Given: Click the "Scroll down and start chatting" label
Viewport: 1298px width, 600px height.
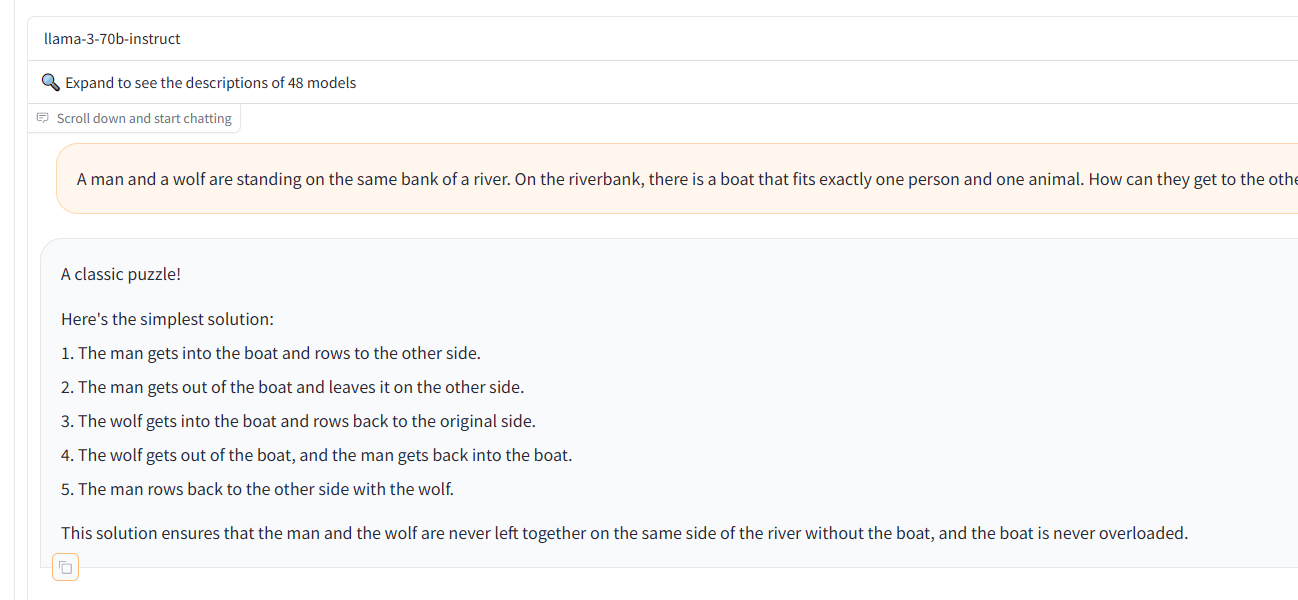Looking at the screenshot, I should [x=144, y=118].
